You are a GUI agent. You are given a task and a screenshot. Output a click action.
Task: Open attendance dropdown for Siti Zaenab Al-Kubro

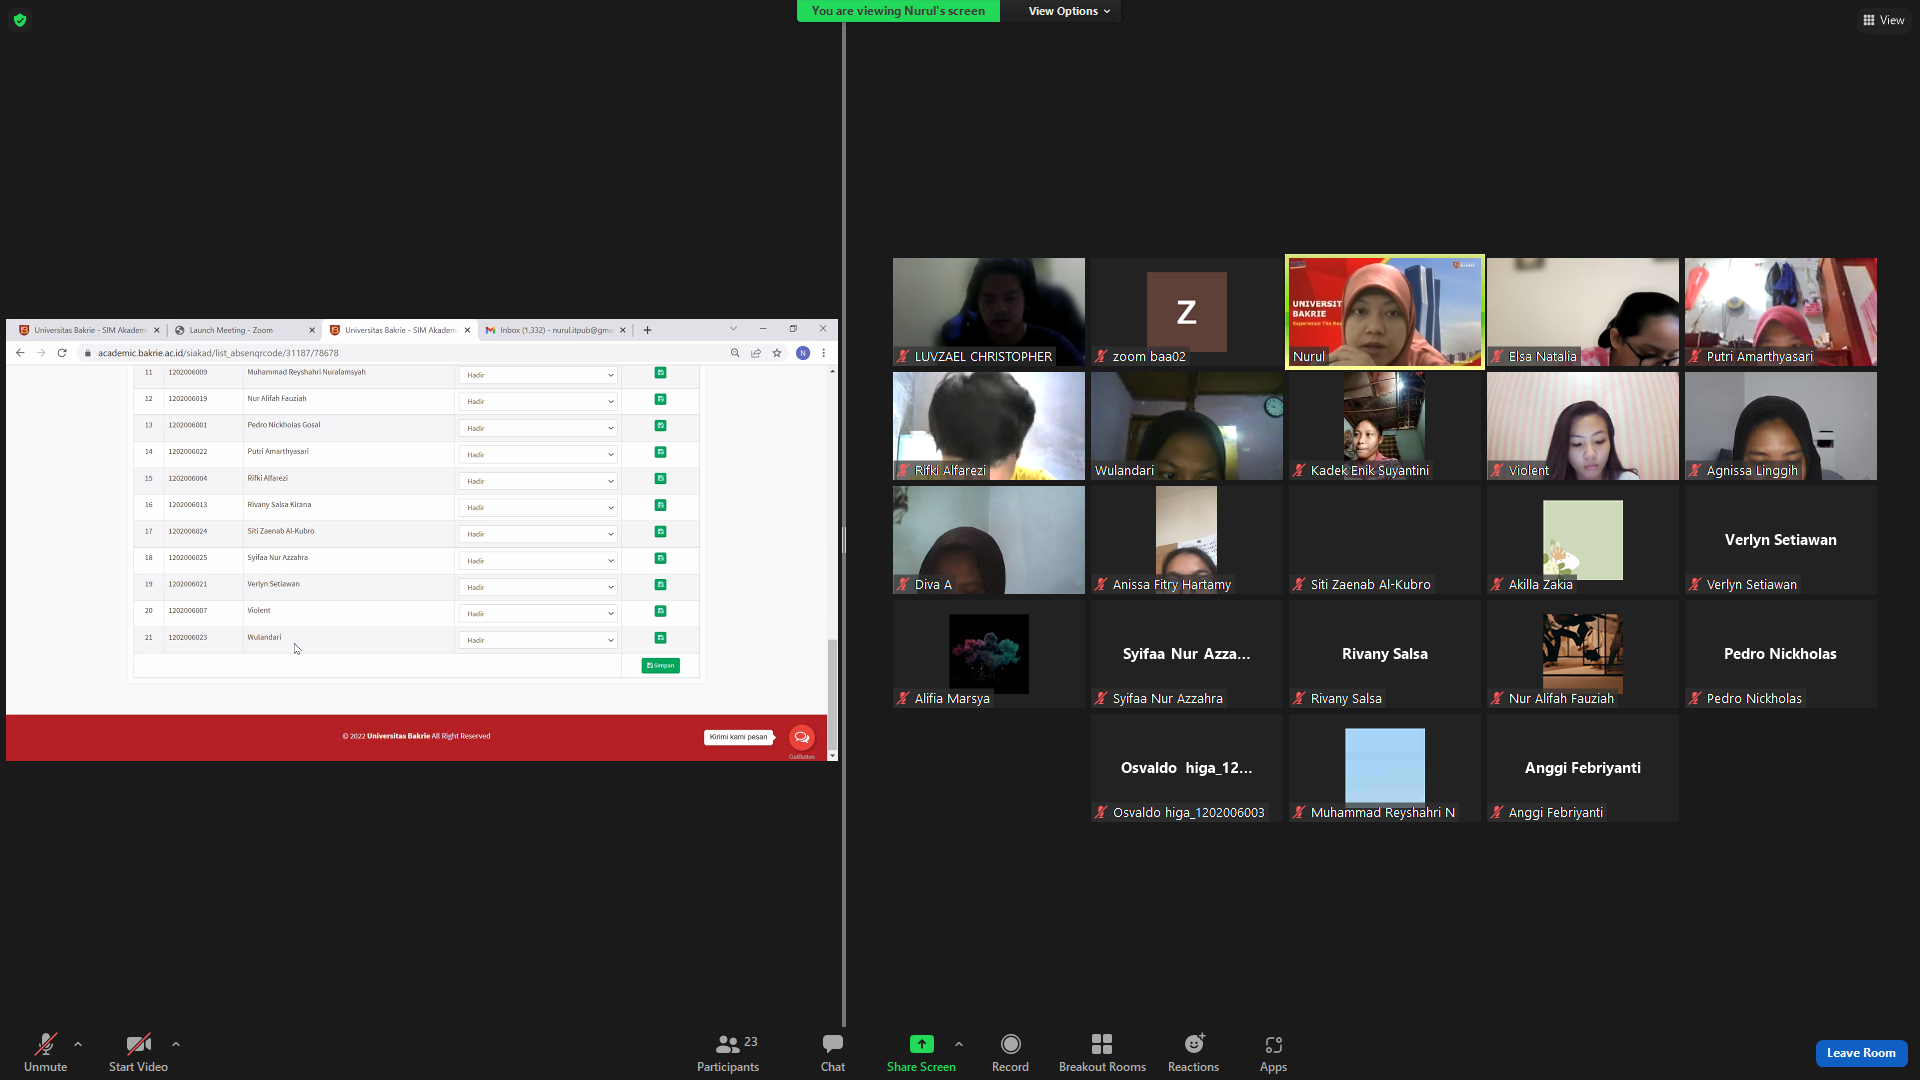click(539, 534)
